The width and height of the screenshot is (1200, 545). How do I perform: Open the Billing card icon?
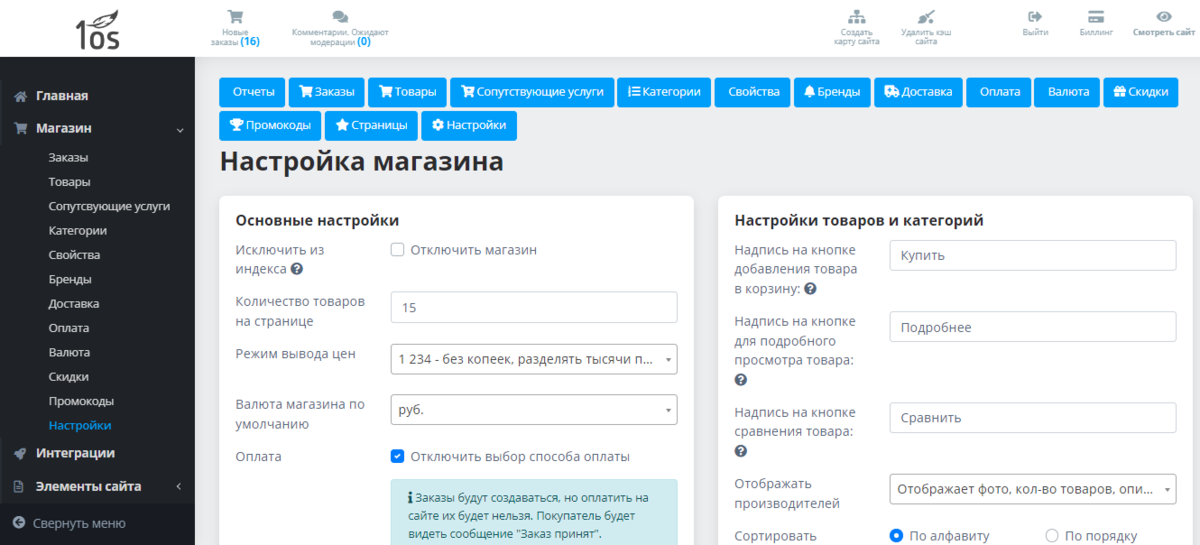[1096, 17]
